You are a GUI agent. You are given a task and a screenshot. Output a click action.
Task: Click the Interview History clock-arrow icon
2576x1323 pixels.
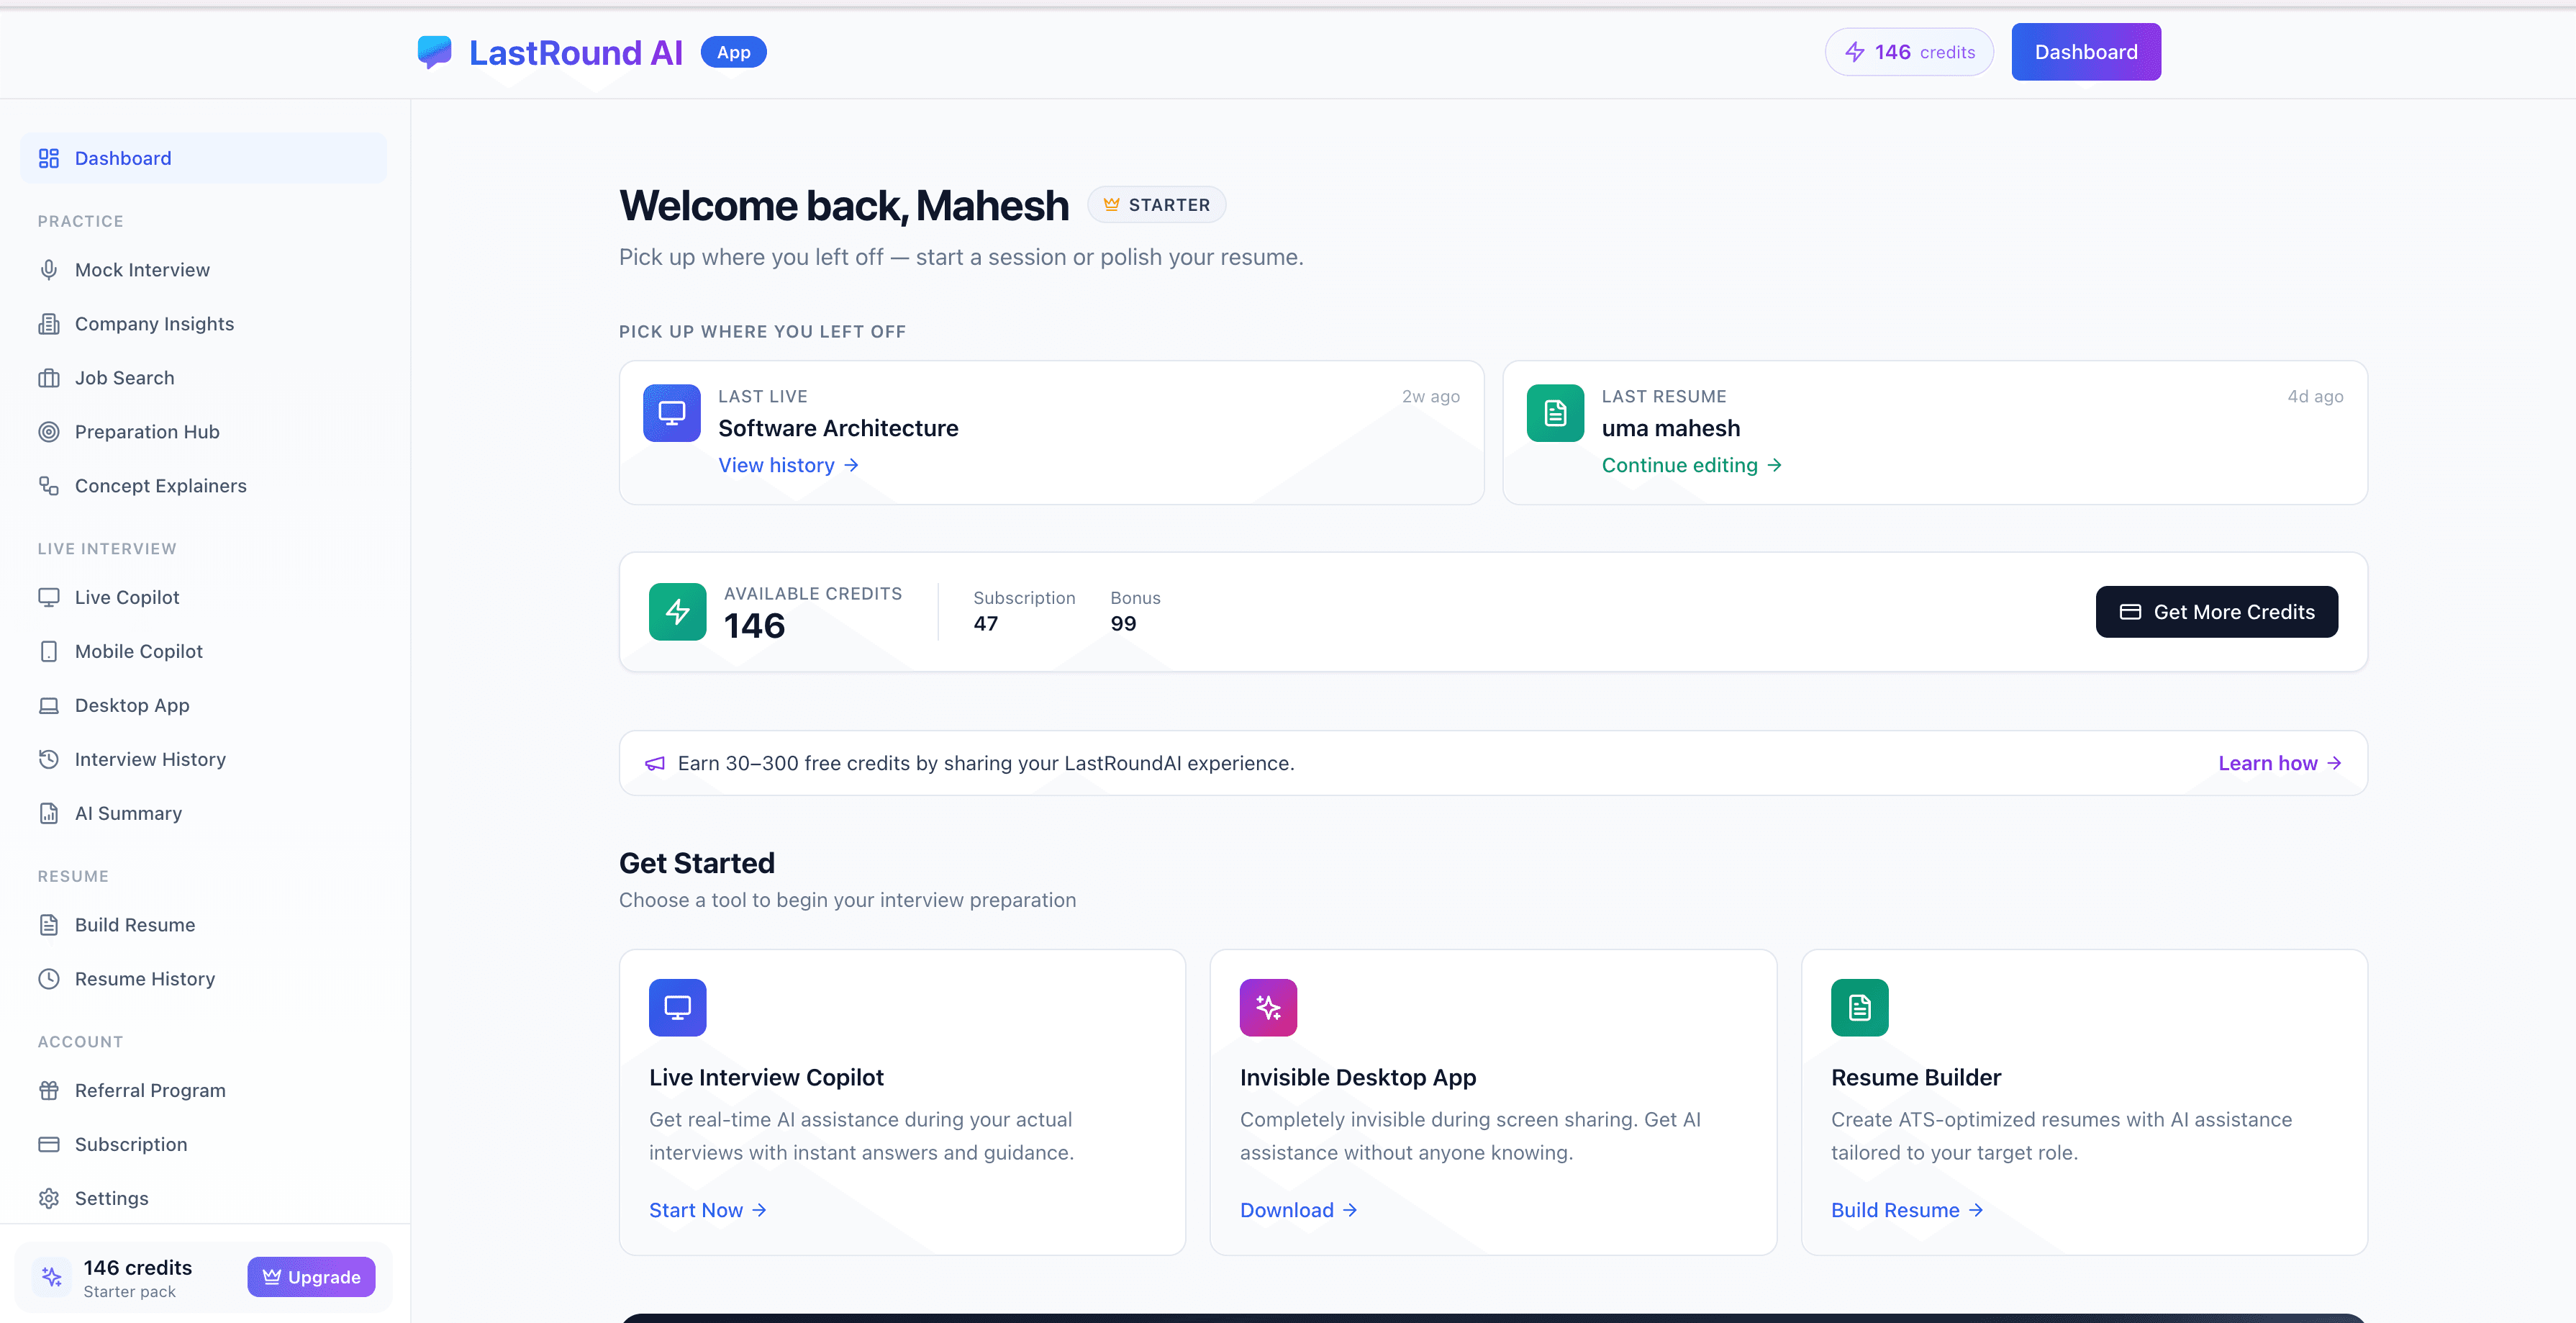point(48,759)
